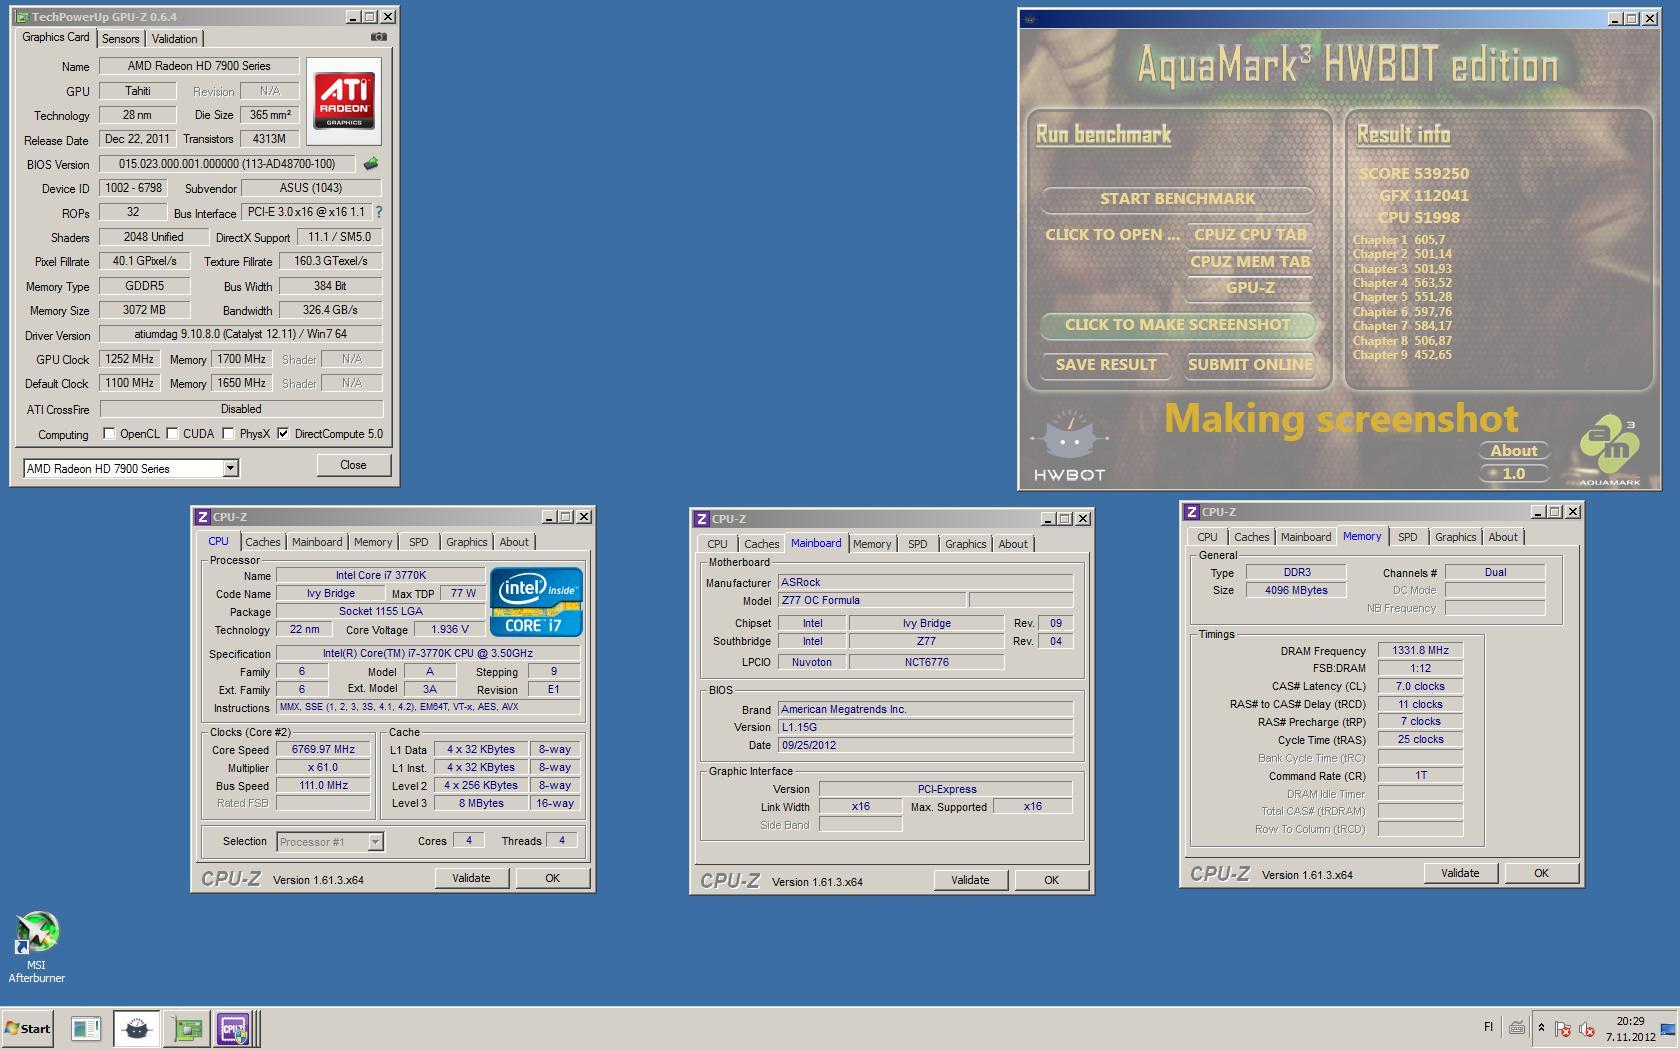
Task: Click the AquaMark window title icon
Action: point(1030,19)
